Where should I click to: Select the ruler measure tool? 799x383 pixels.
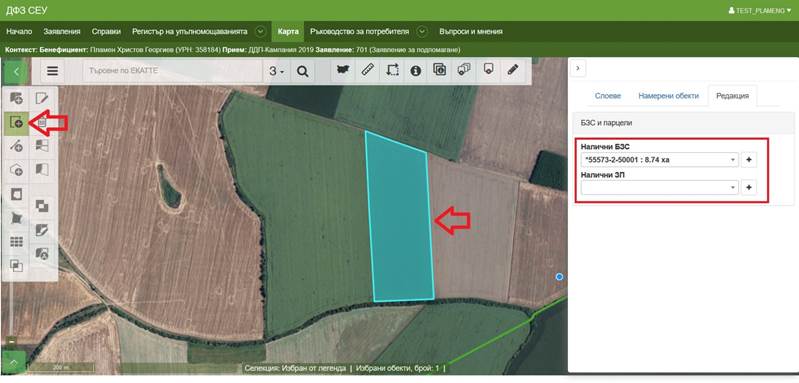(x=368, y=70)
